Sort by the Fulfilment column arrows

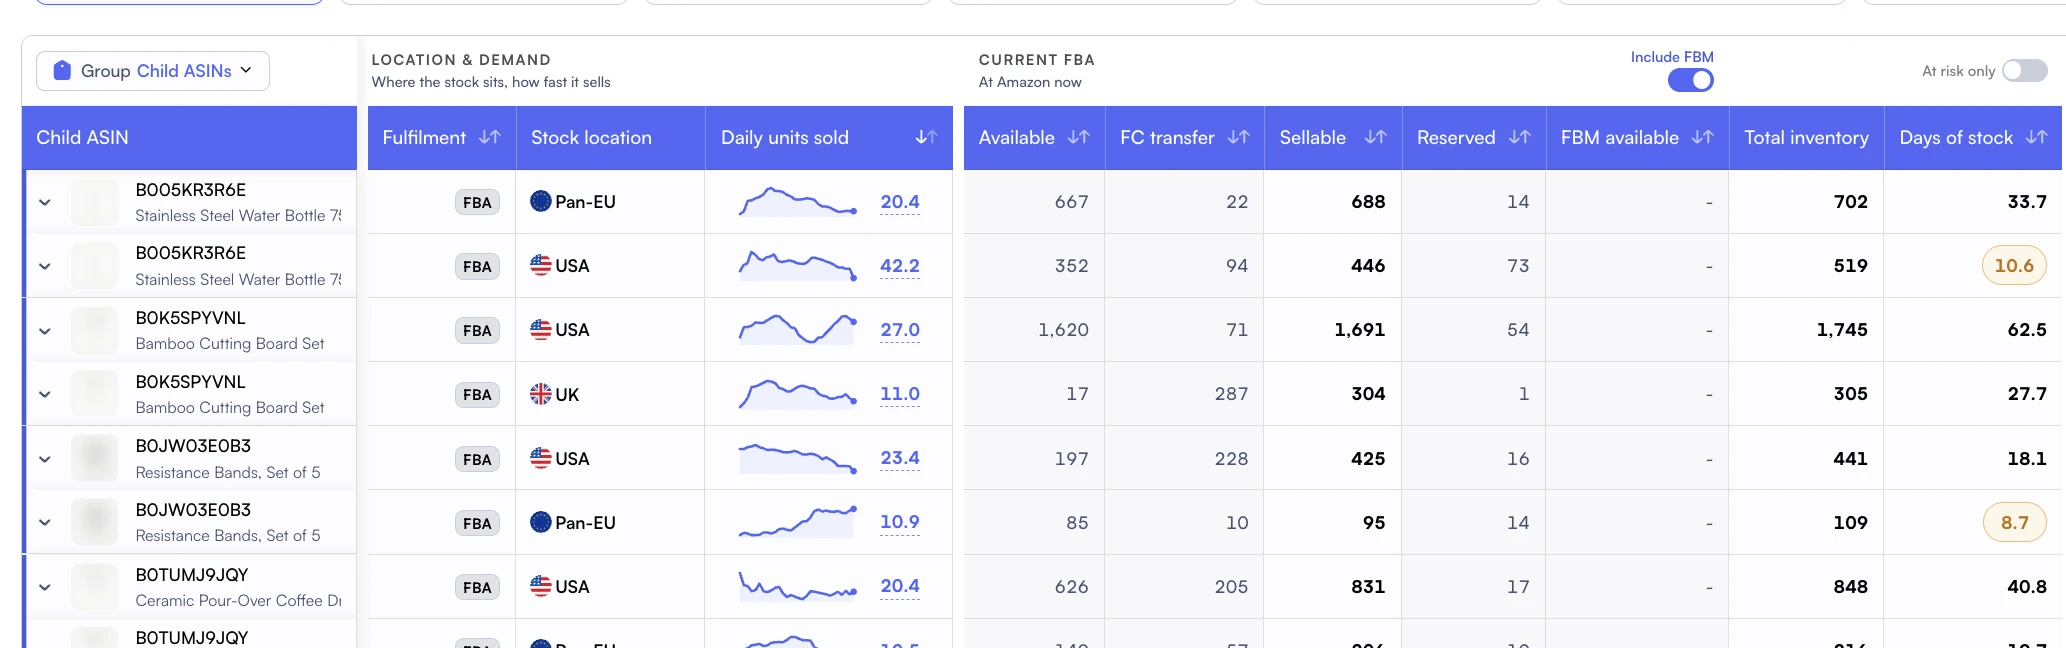(489, 137)
